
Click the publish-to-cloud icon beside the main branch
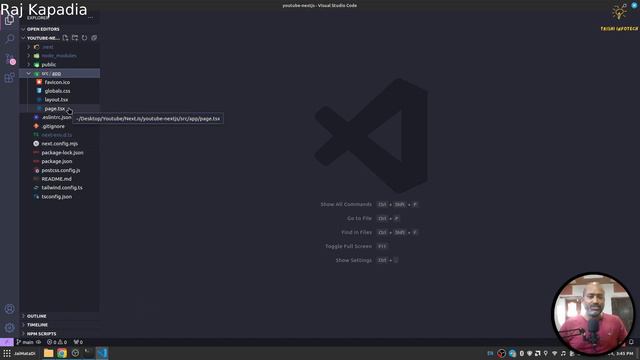(x=39, y=342)
